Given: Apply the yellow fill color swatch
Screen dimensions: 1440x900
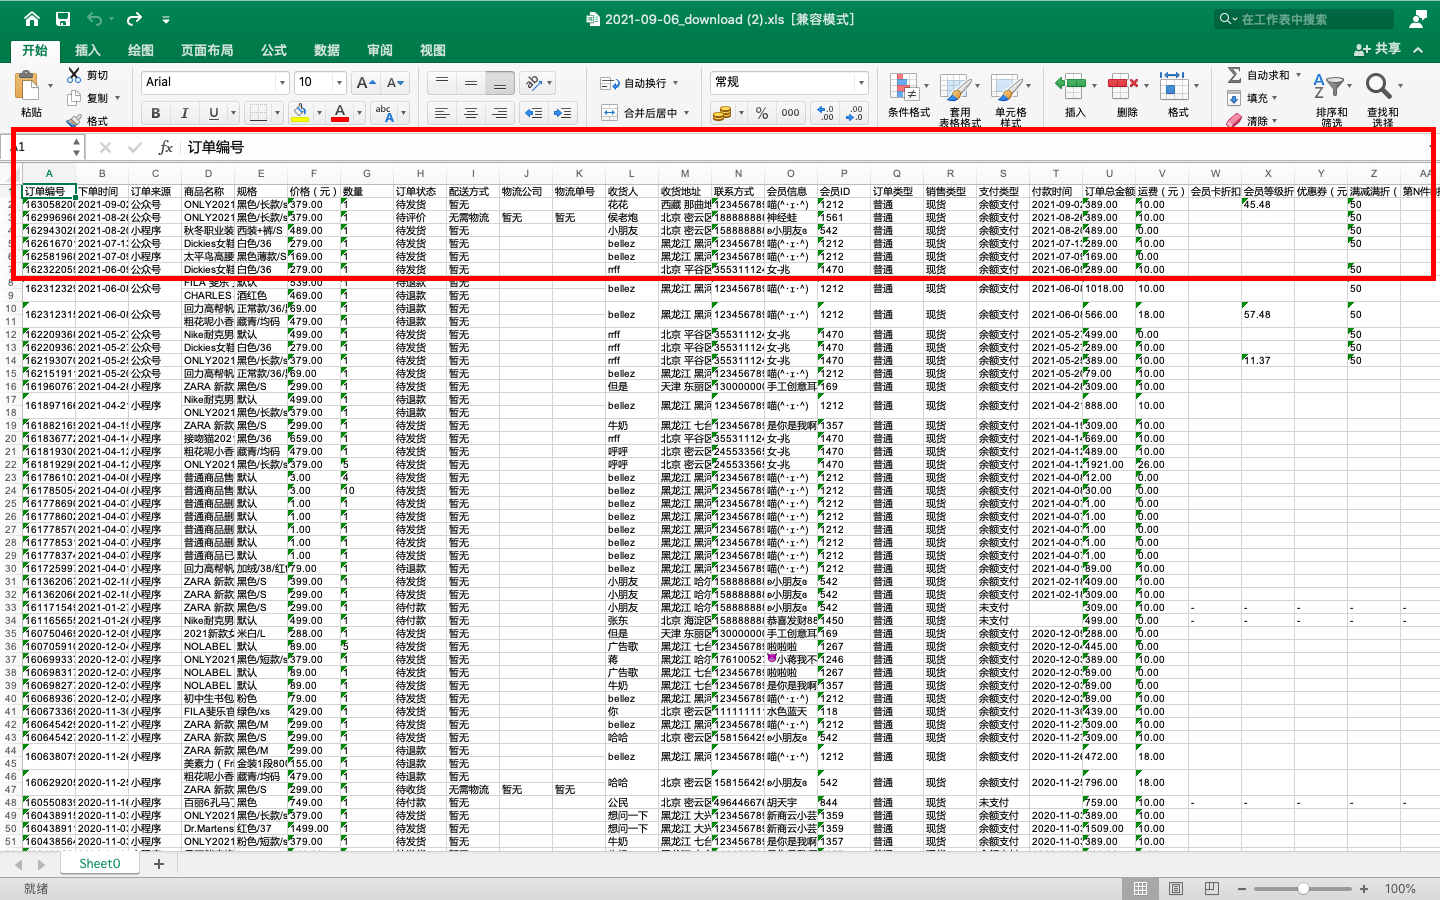Looking at the screenshot, I should click(x=300, y=113).
